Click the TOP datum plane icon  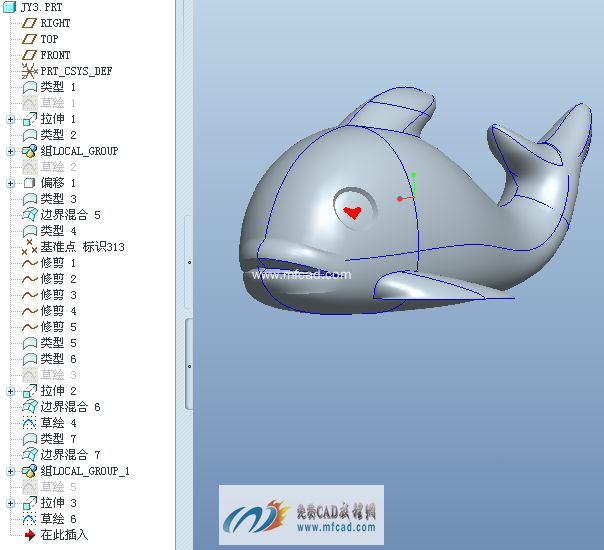tap(29, 39)
